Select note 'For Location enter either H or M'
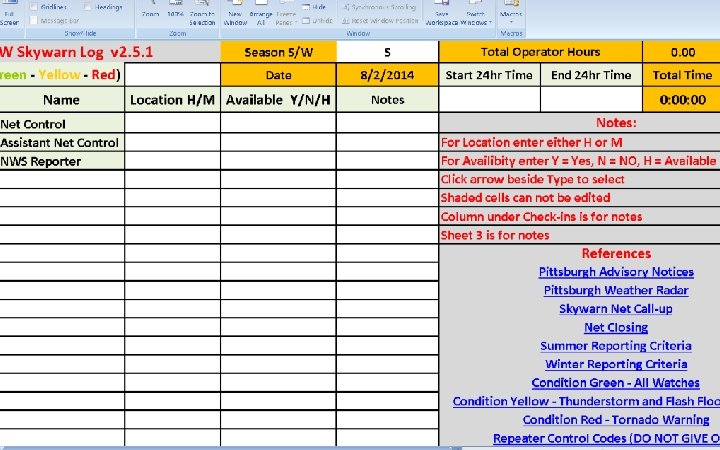Viewport: 720px width, 450px height. tap(579, 142)
